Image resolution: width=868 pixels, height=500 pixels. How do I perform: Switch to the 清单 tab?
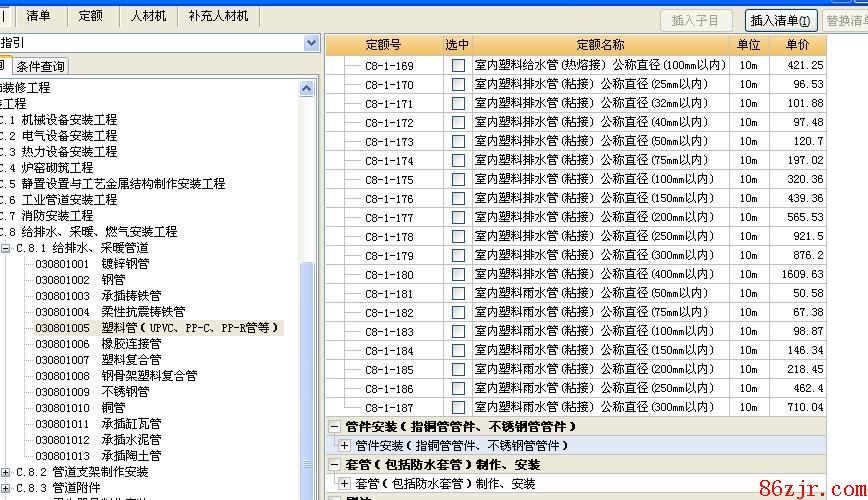[39, 16]
